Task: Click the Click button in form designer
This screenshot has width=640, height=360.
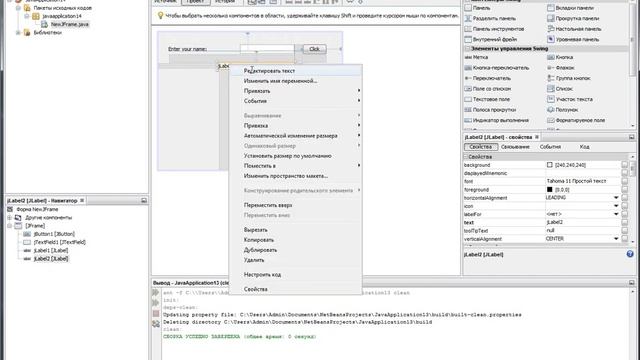Action: 314,49
